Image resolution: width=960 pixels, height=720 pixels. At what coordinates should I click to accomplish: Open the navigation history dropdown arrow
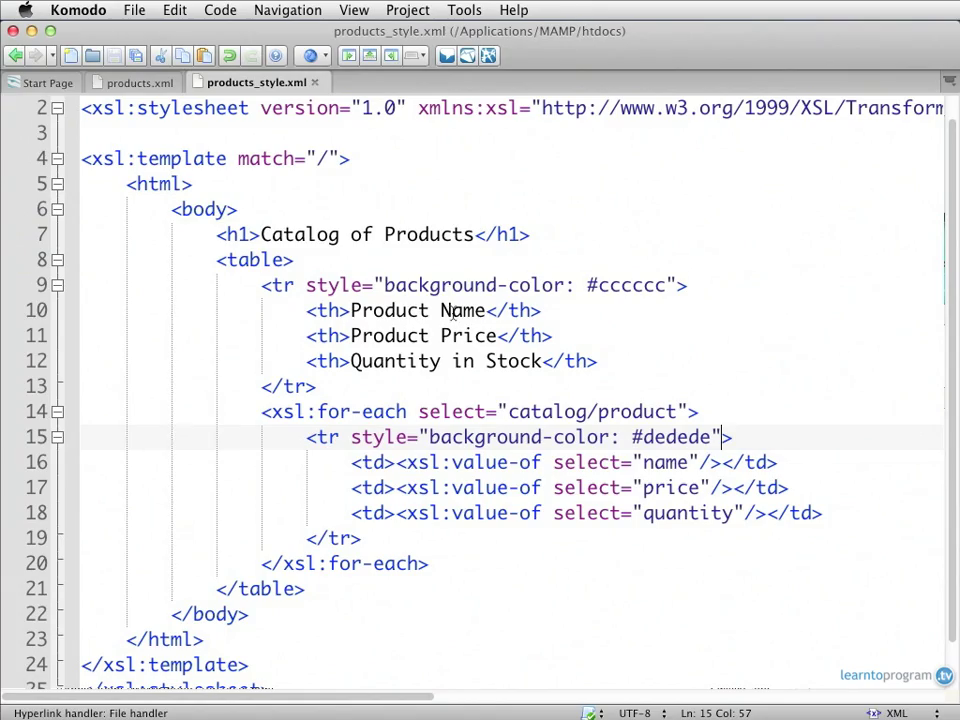[52, 56]
